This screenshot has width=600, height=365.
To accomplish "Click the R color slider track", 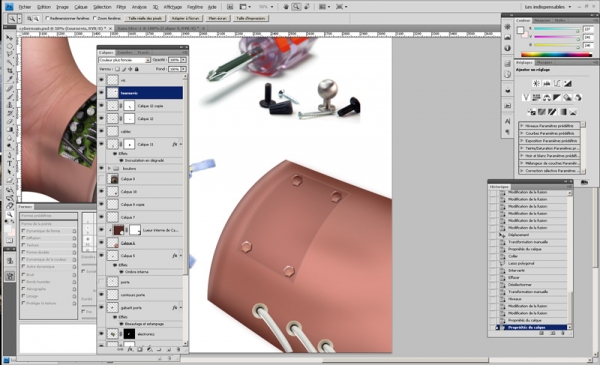I will coord(557,29).
